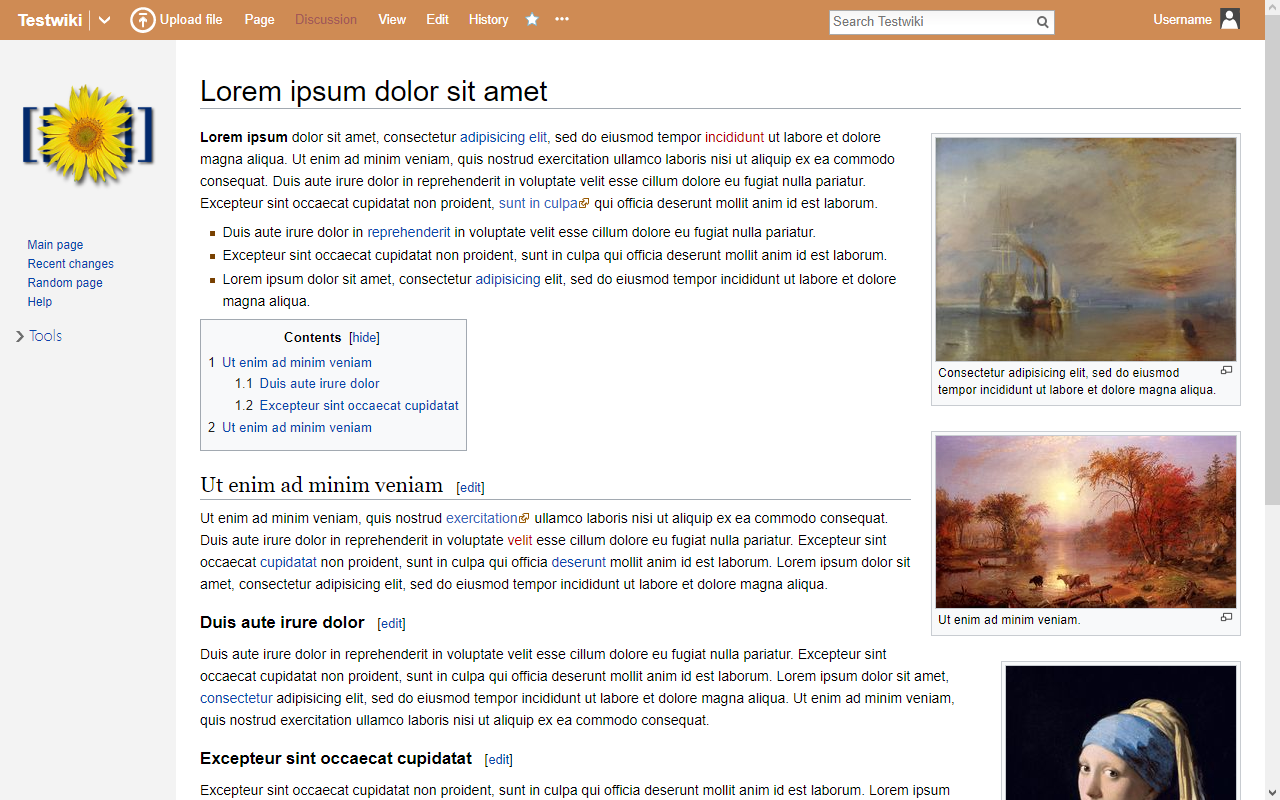Click the search magnifier icon
1280x800 pixels.
1042,22
